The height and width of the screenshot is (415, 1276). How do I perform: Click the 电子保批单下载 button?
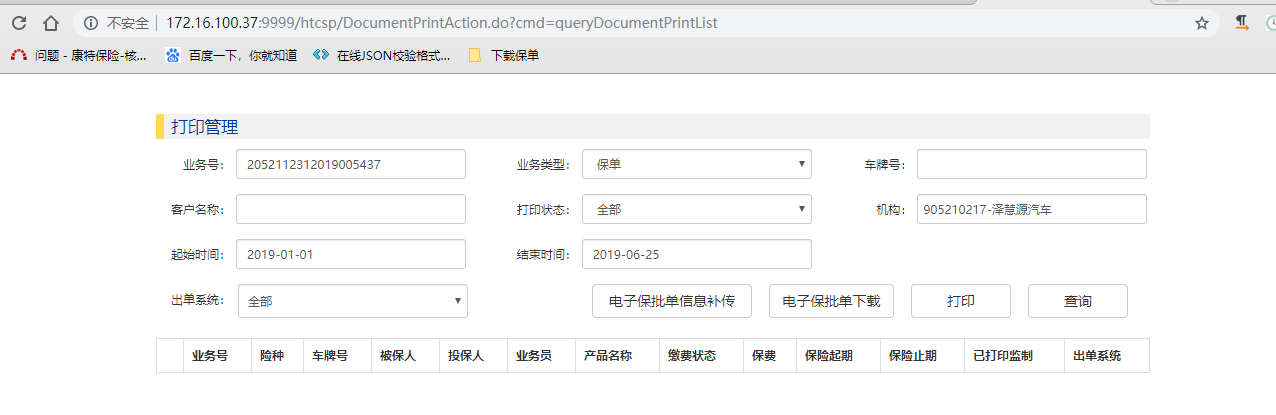click(830, 301)
